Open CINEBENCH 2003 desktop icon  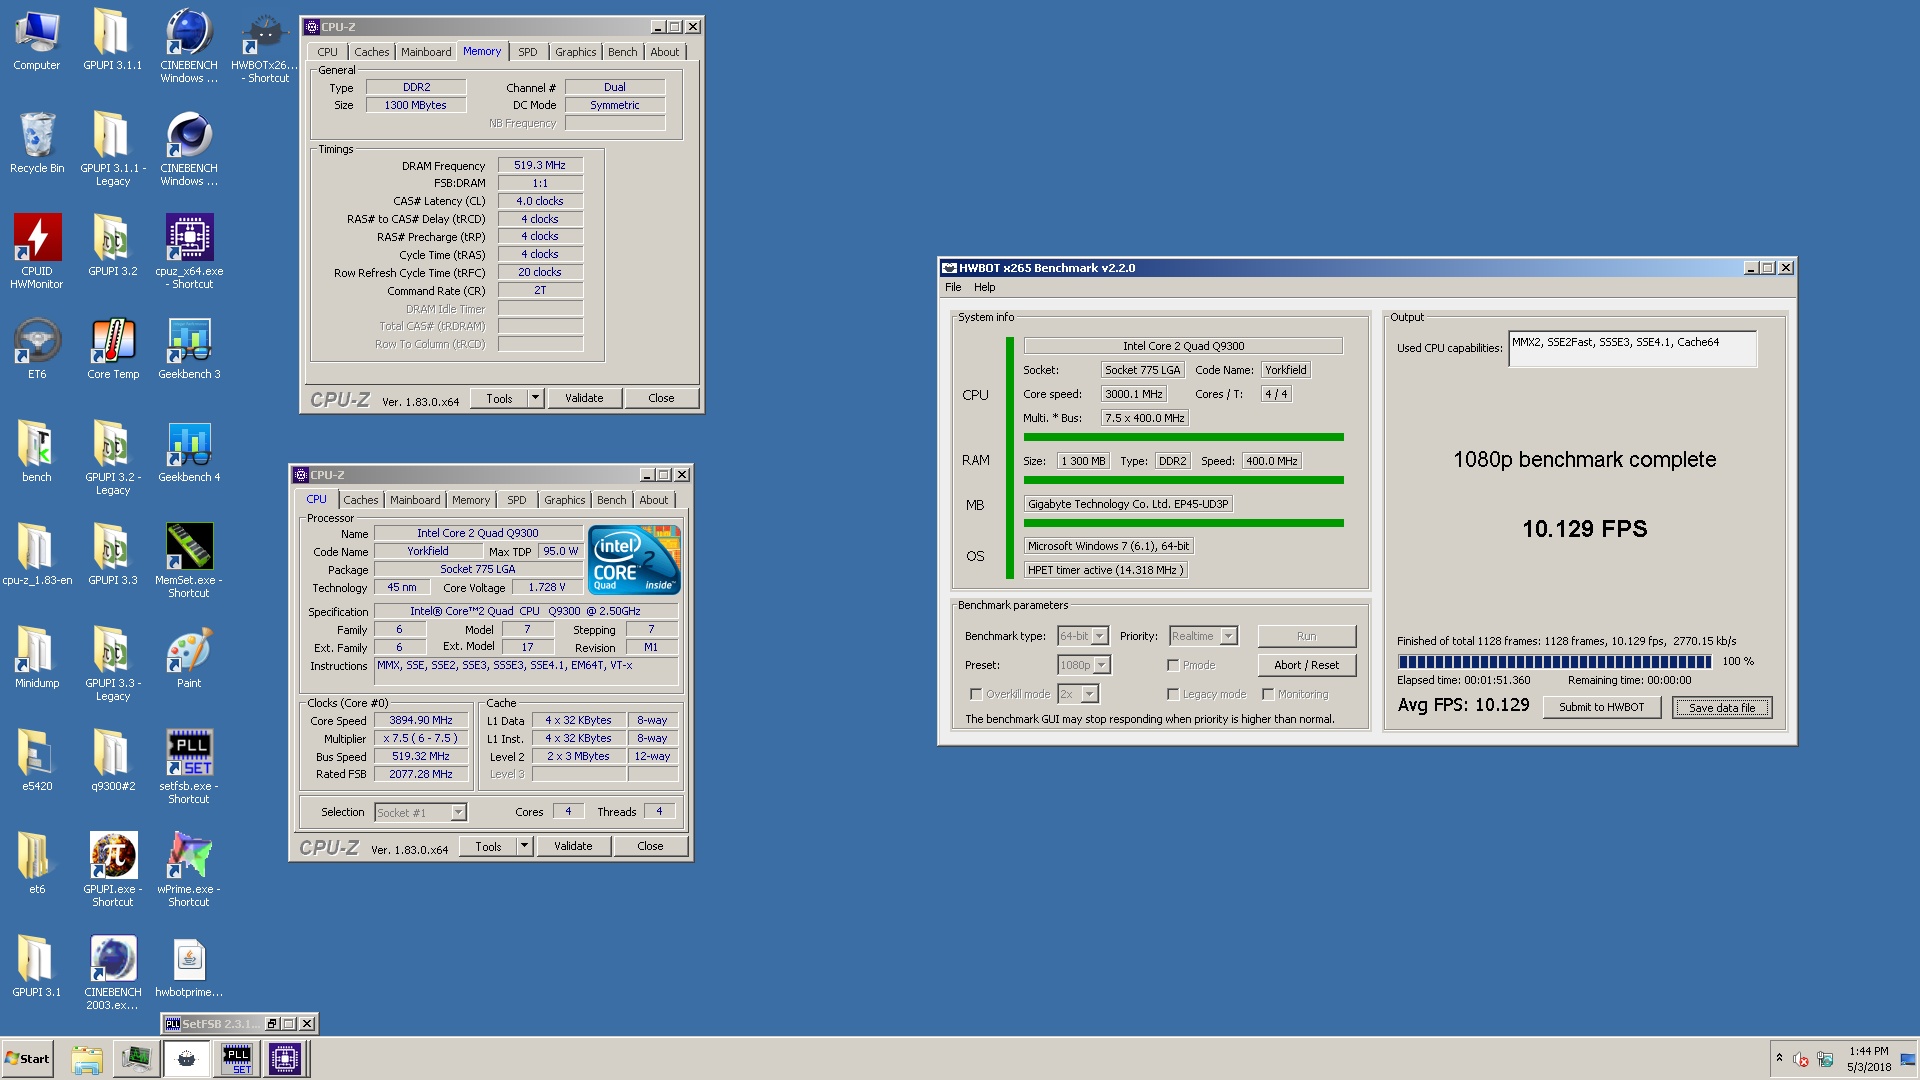113,972
